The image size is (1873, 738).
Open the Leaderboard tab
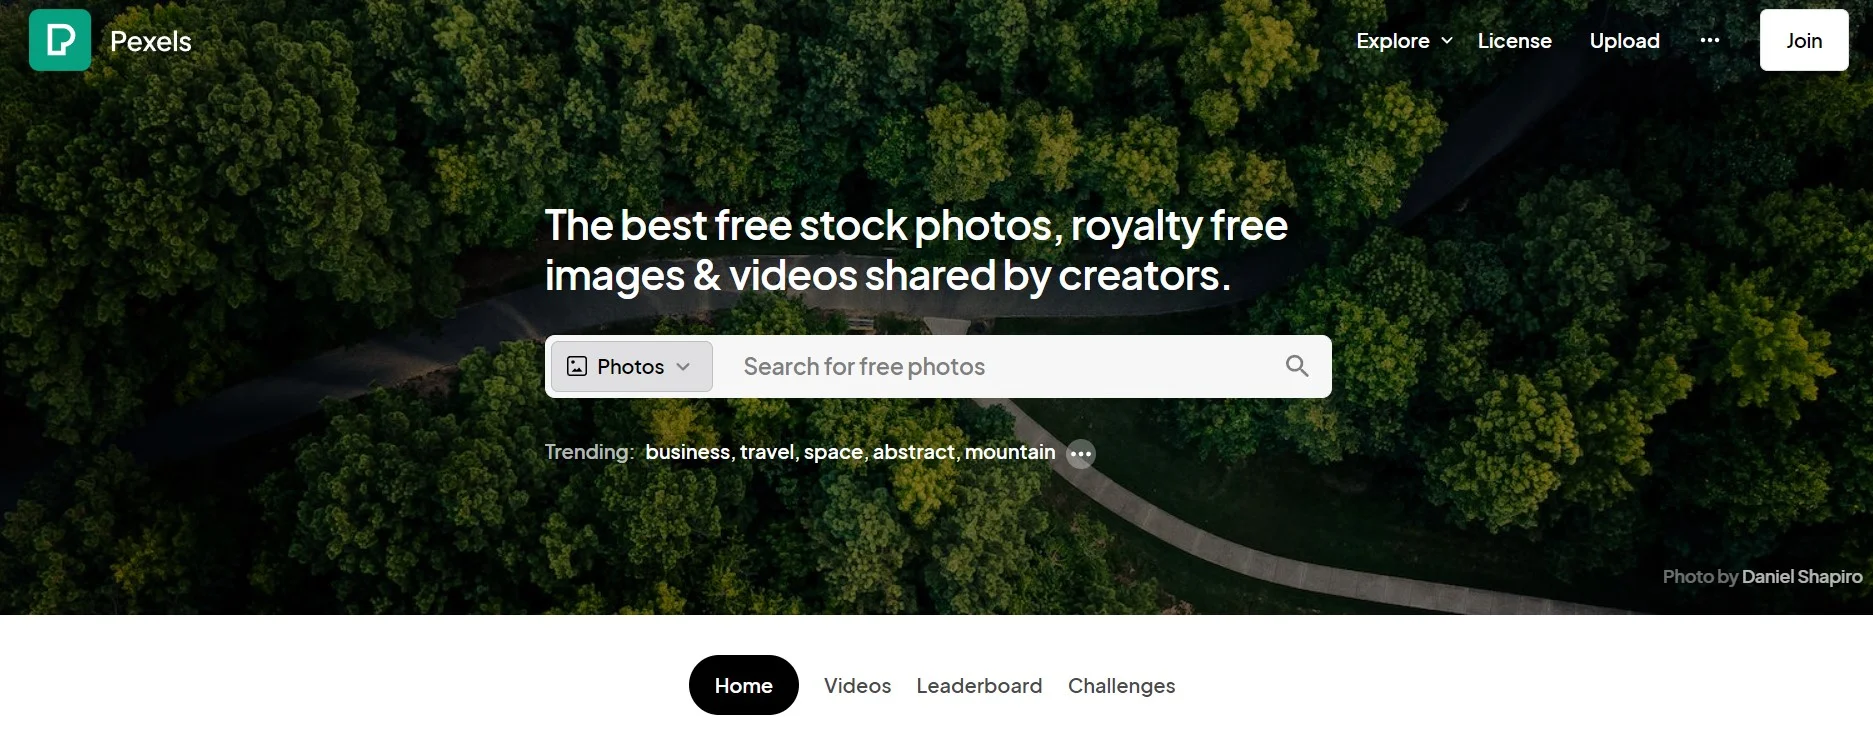(979, 686)
